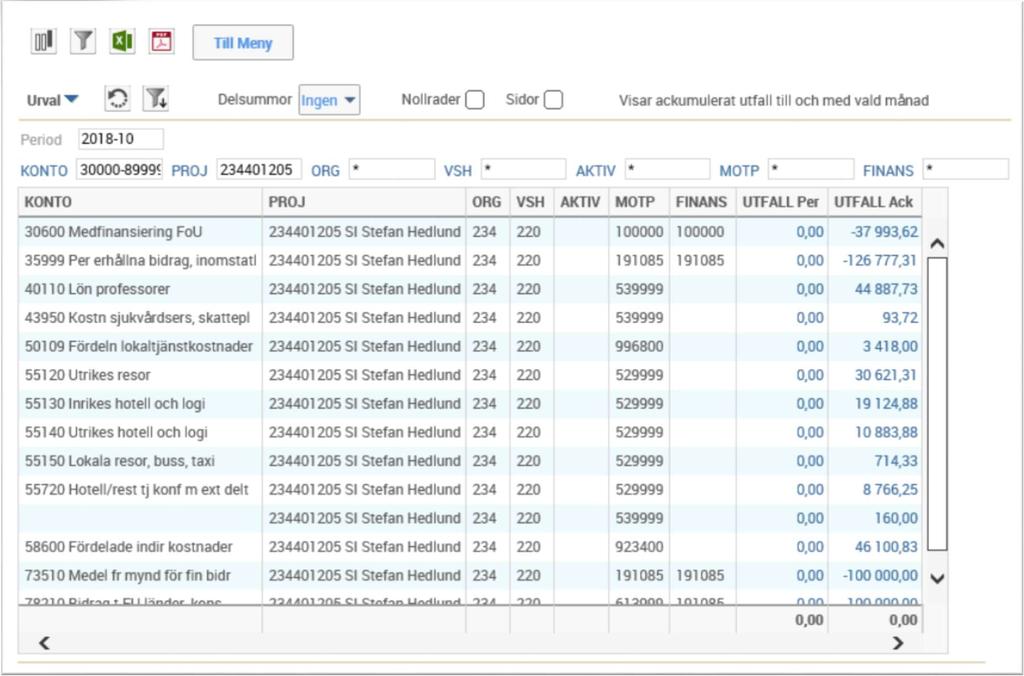Screen dimensions: 1024x676
Task: Select row 35999 Per erhållna bidrag
Action: click(470, 261)
